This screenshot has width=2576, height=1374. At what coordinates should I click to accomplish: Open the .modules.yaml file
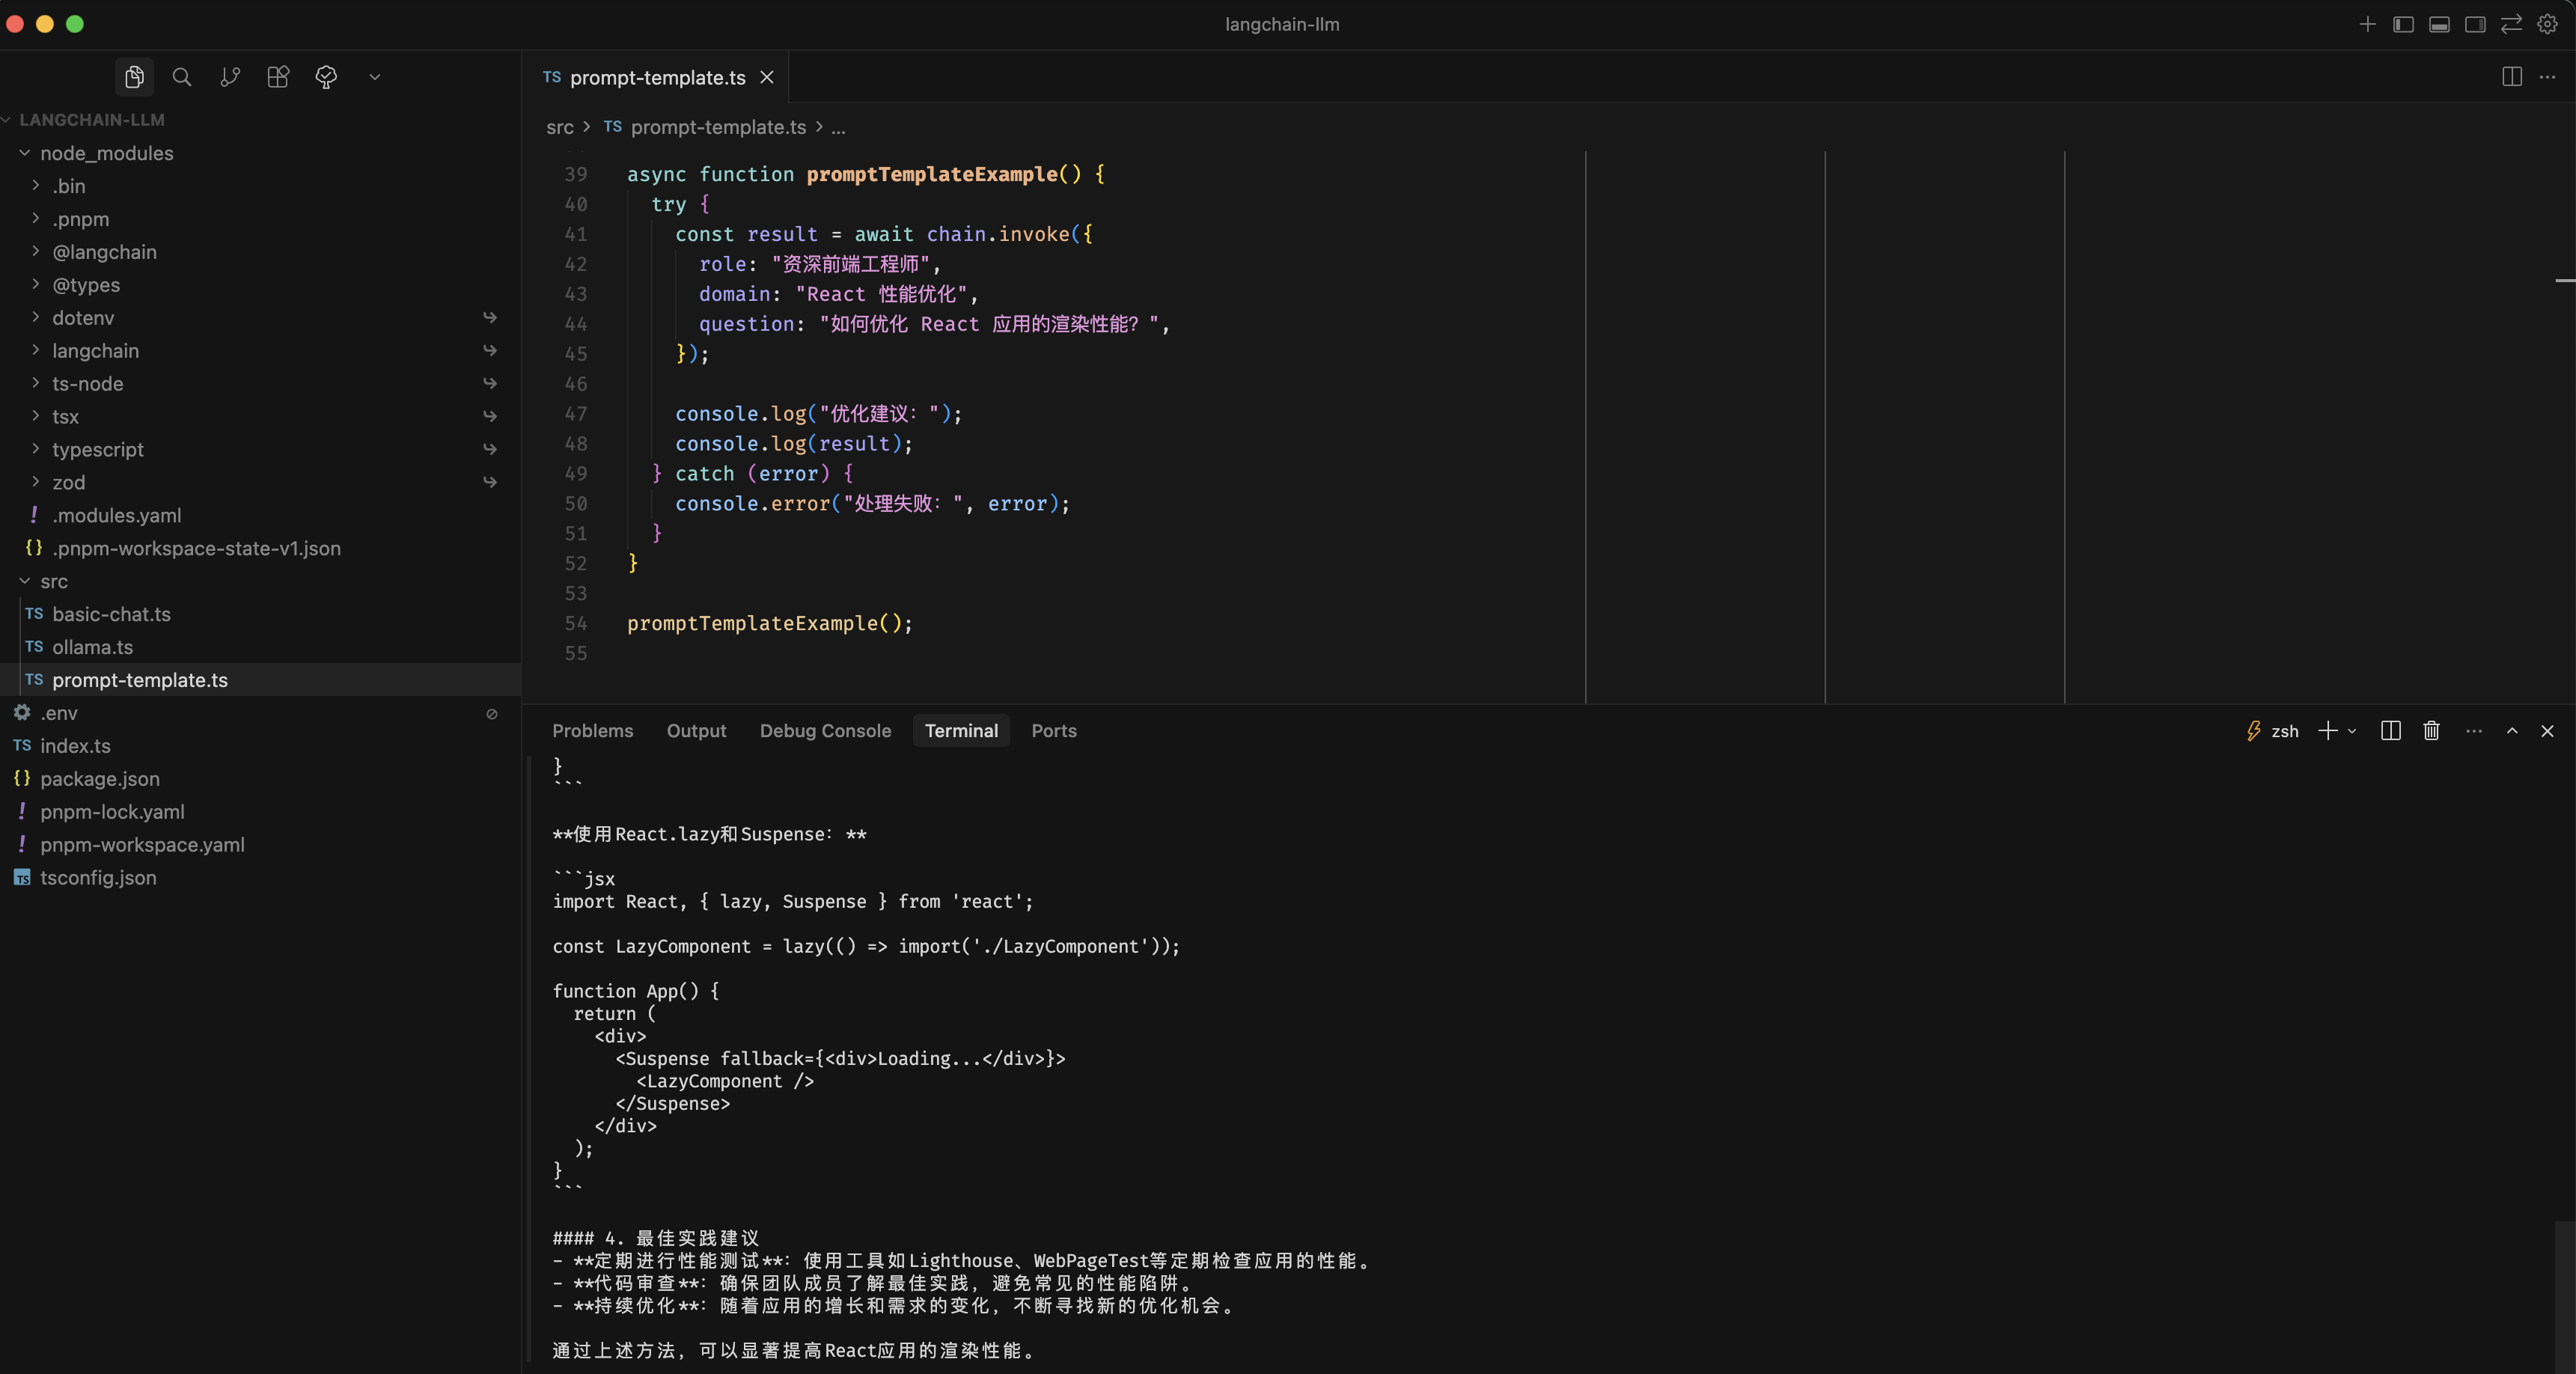[x=260, y=516]
